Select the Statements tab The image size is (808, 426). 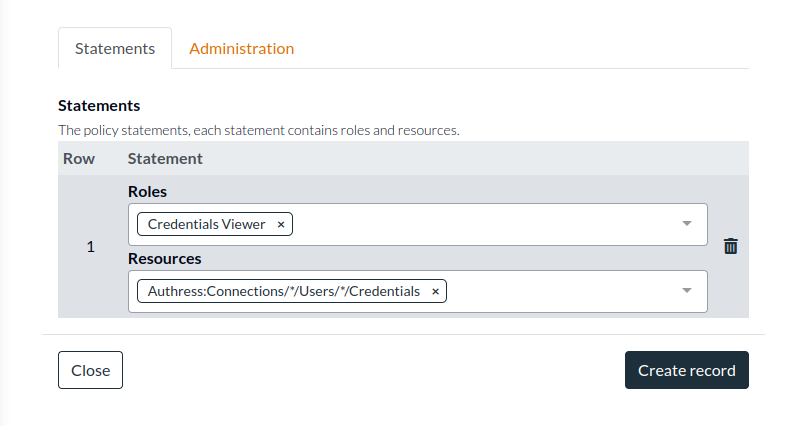115,48
